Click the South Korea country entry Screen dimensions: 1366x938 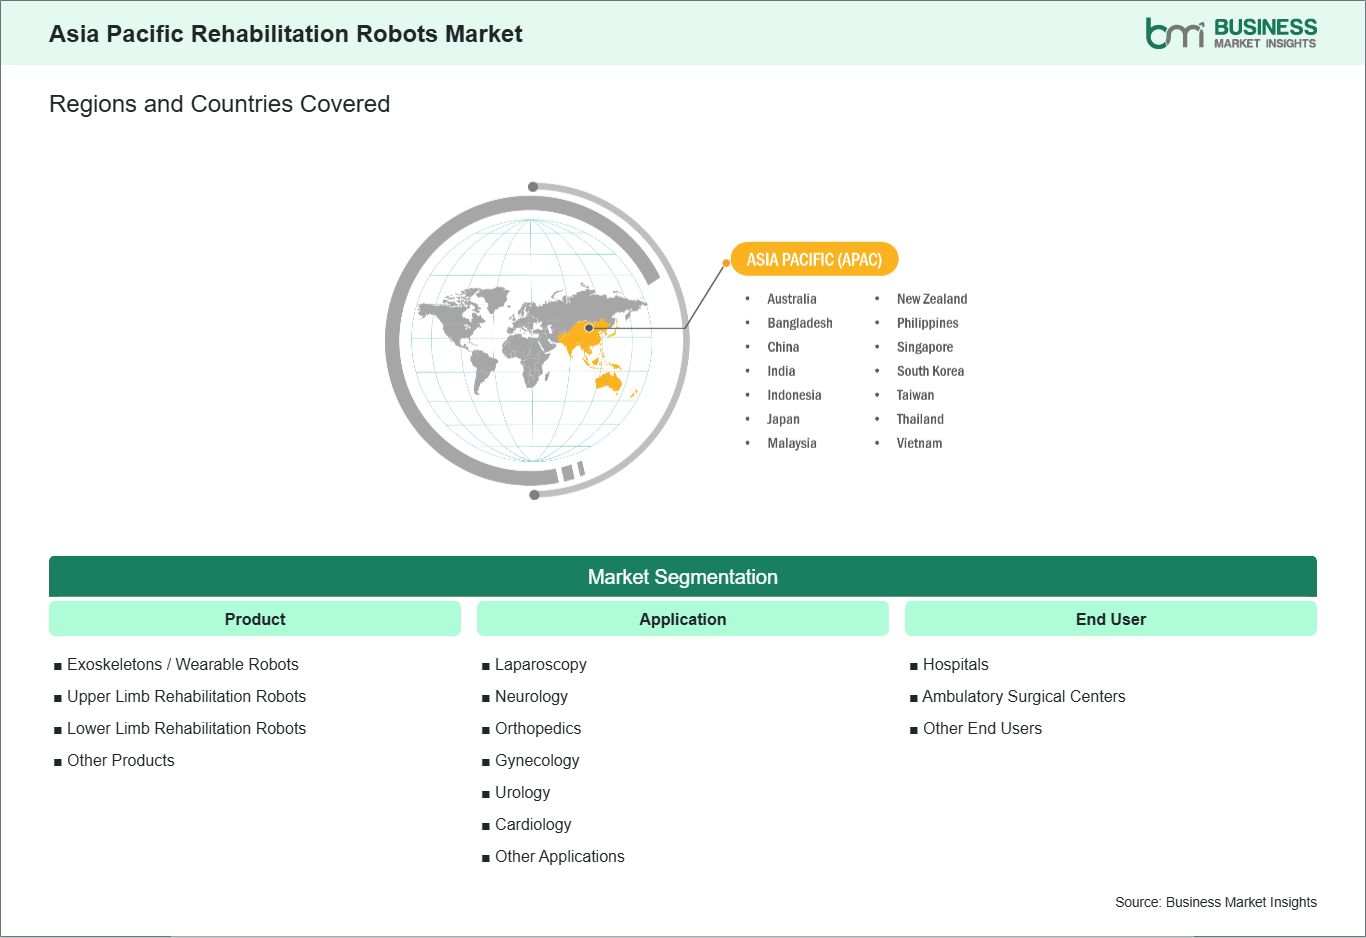[930, 371]
